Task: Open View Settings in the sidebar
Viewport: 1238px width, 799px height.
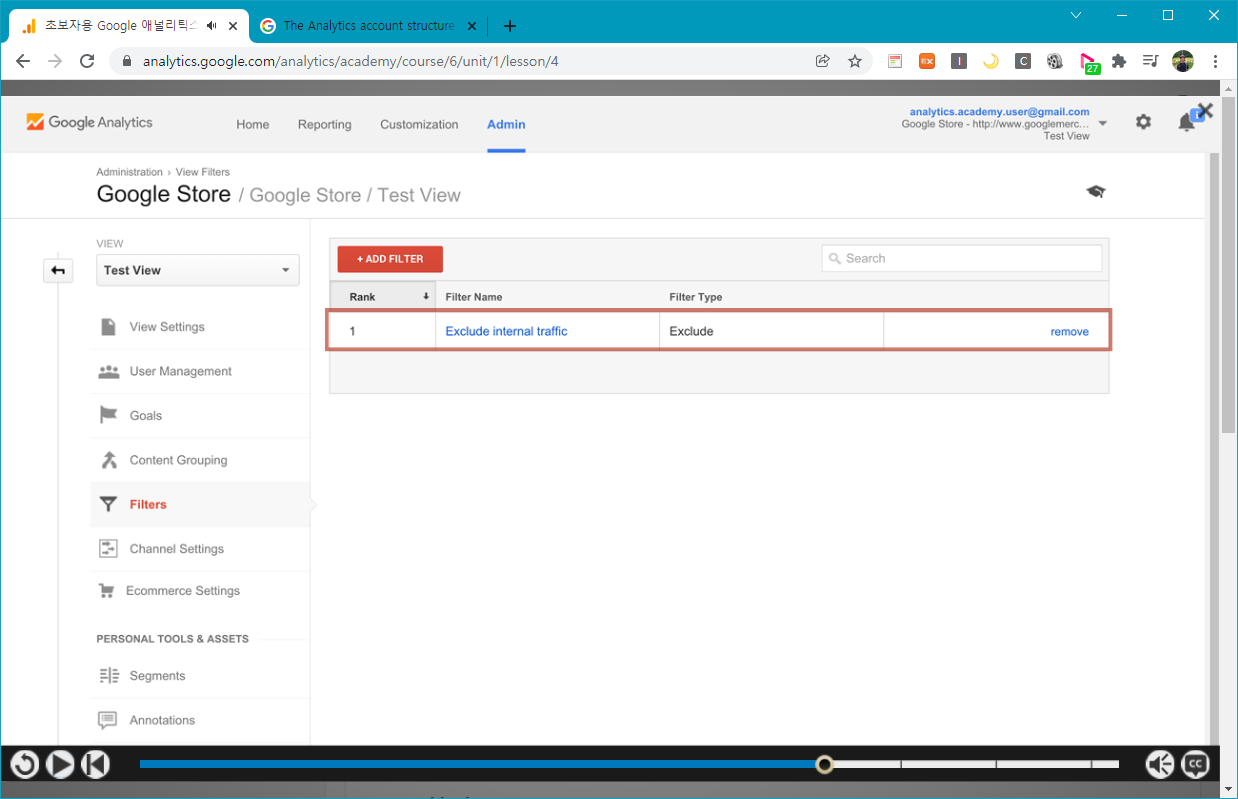Action: 167,327
